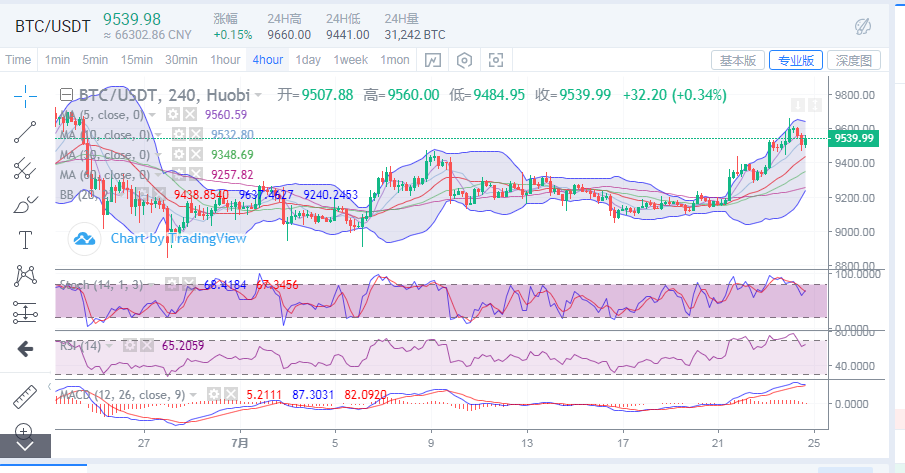Switch to the 1day timeframe
905x473 pixels.
(308, 60)
